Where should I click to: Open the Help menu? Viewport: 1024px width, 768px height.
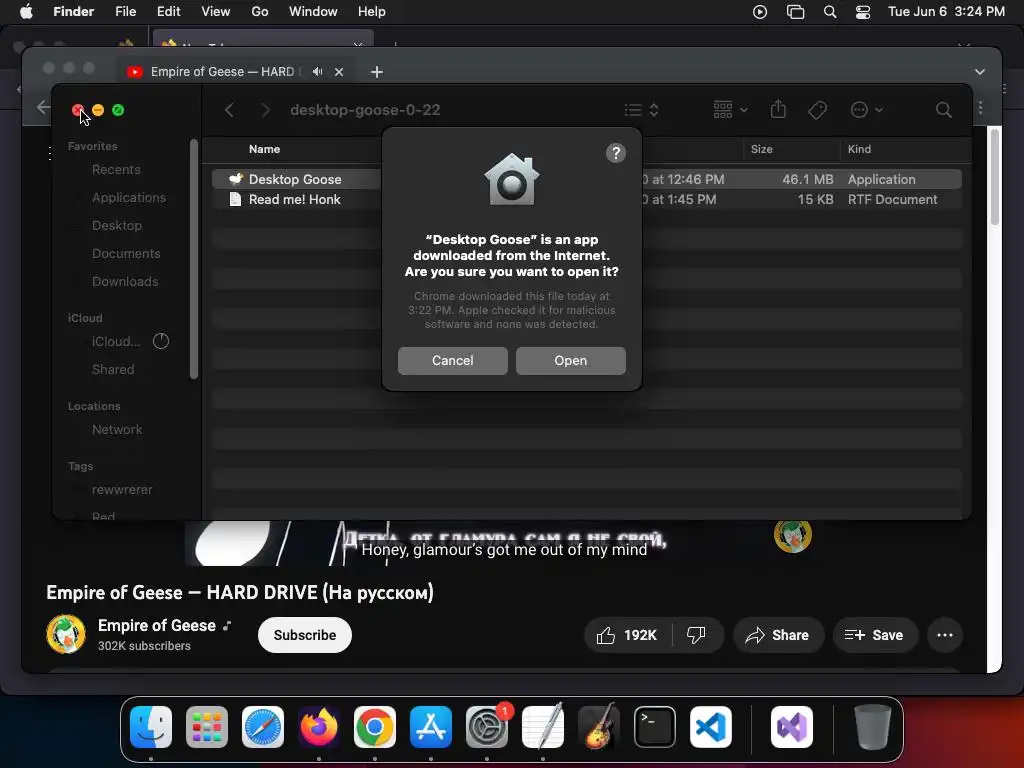372,12
